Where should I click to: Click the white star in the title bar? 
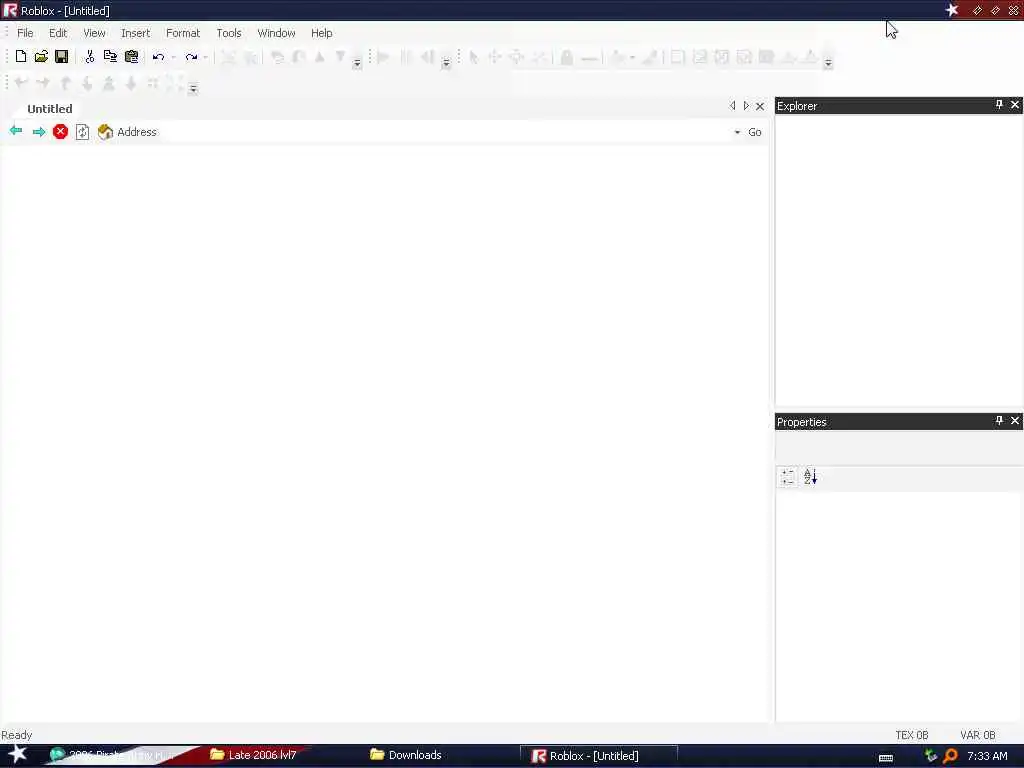point(952,10)
